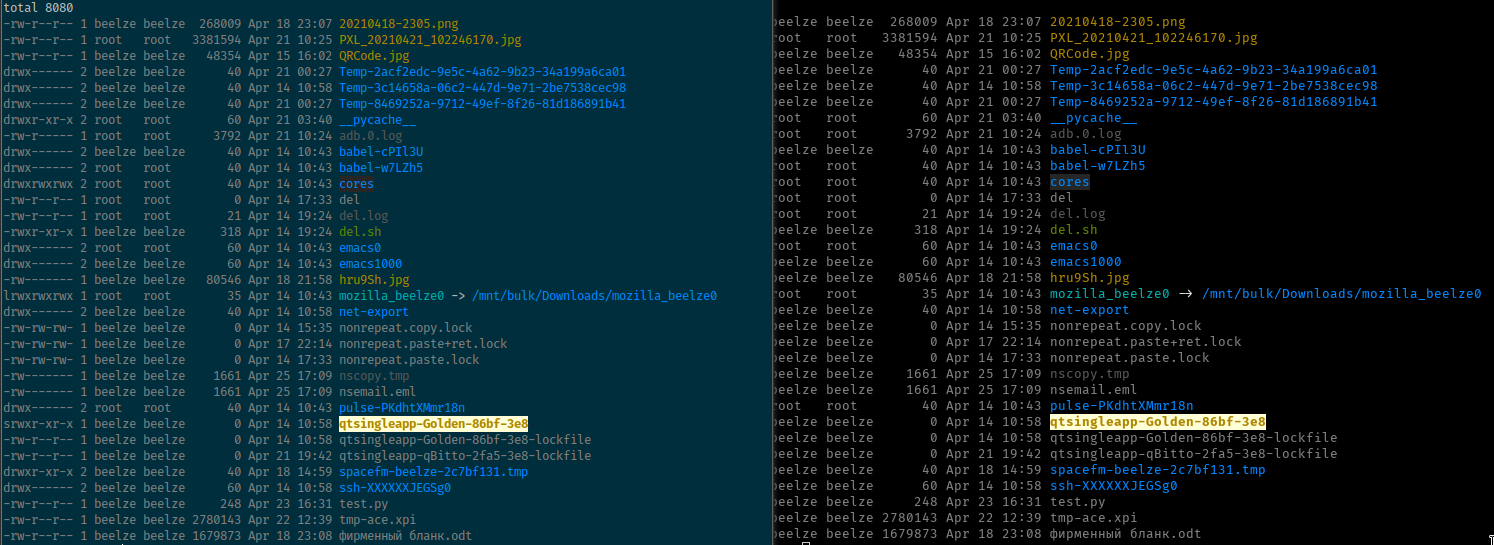Click highlighted qtsingleapp-Golden-86bf-3e8 socket in left pane
1494x545 pixels.
[434, 423]
